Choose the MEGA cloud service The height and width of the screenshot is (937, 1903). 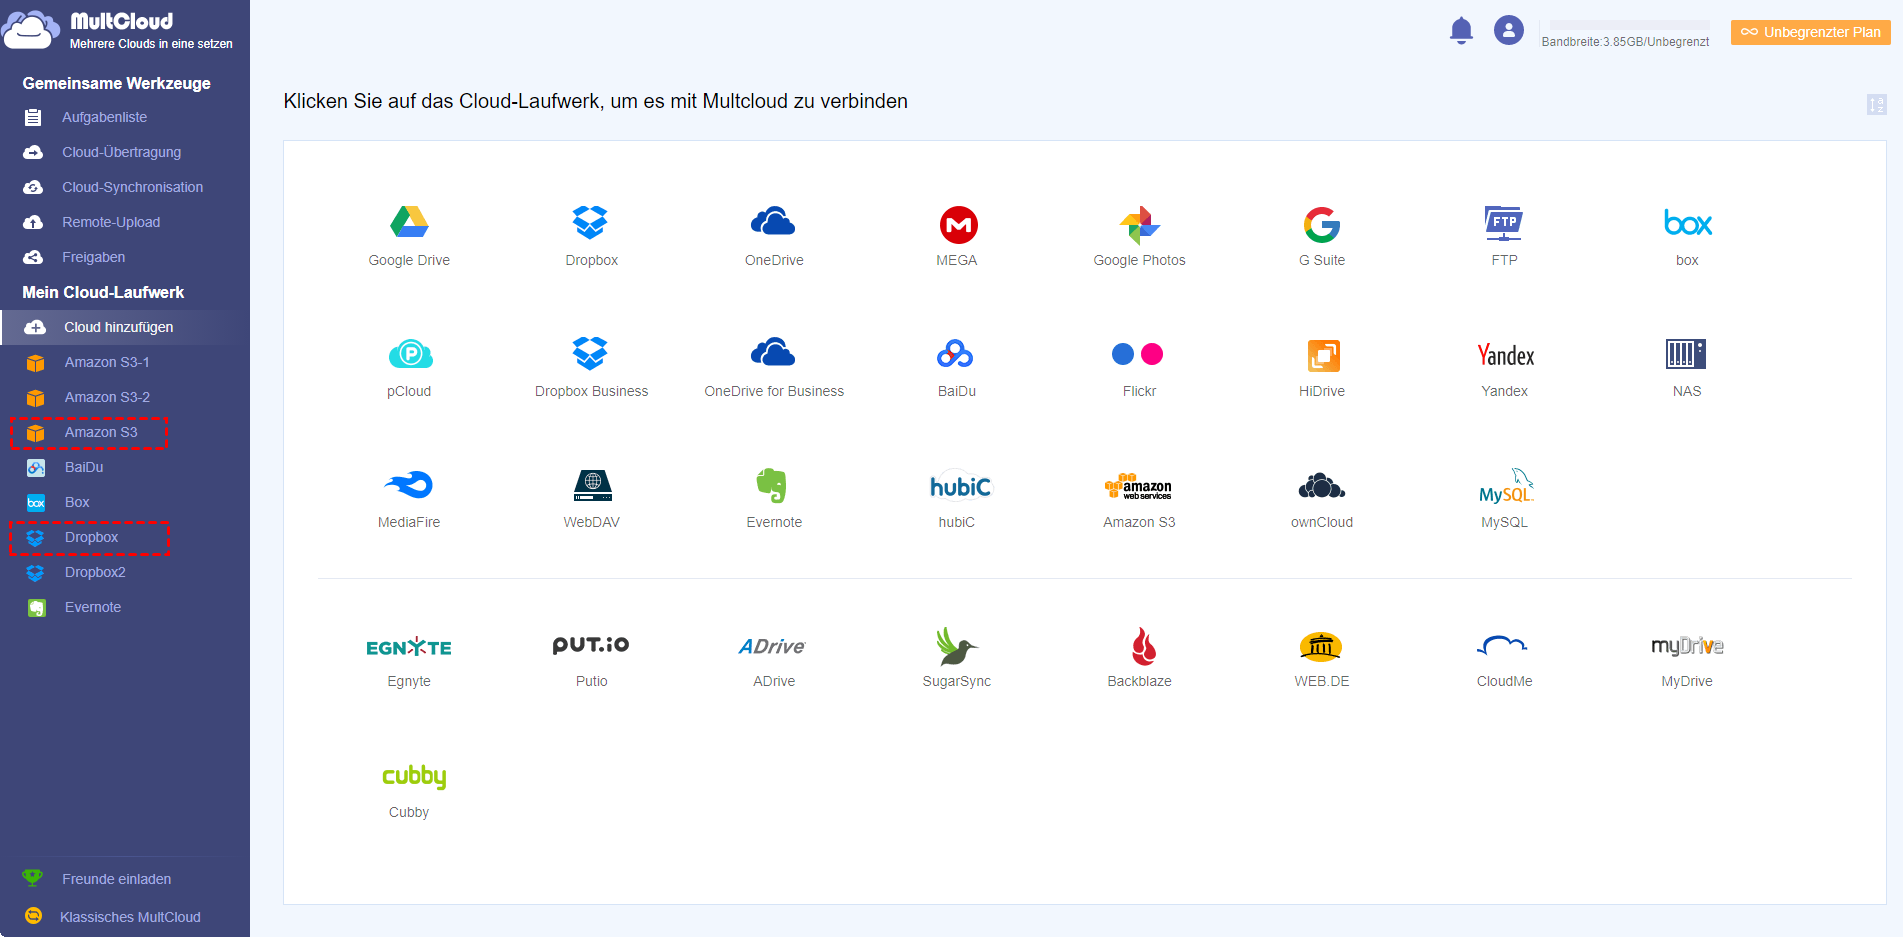point(957,236)
